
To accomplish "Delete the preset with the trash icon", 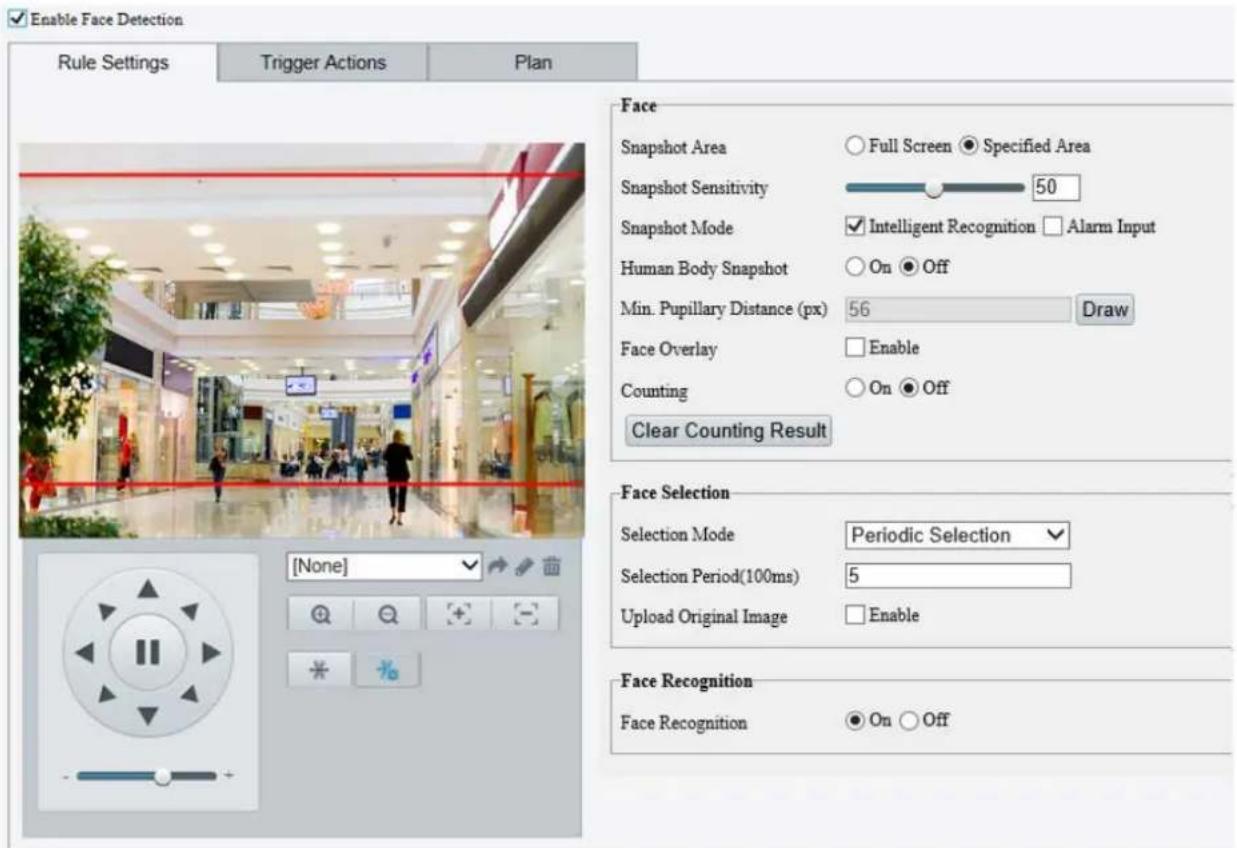I will (551, 566).
